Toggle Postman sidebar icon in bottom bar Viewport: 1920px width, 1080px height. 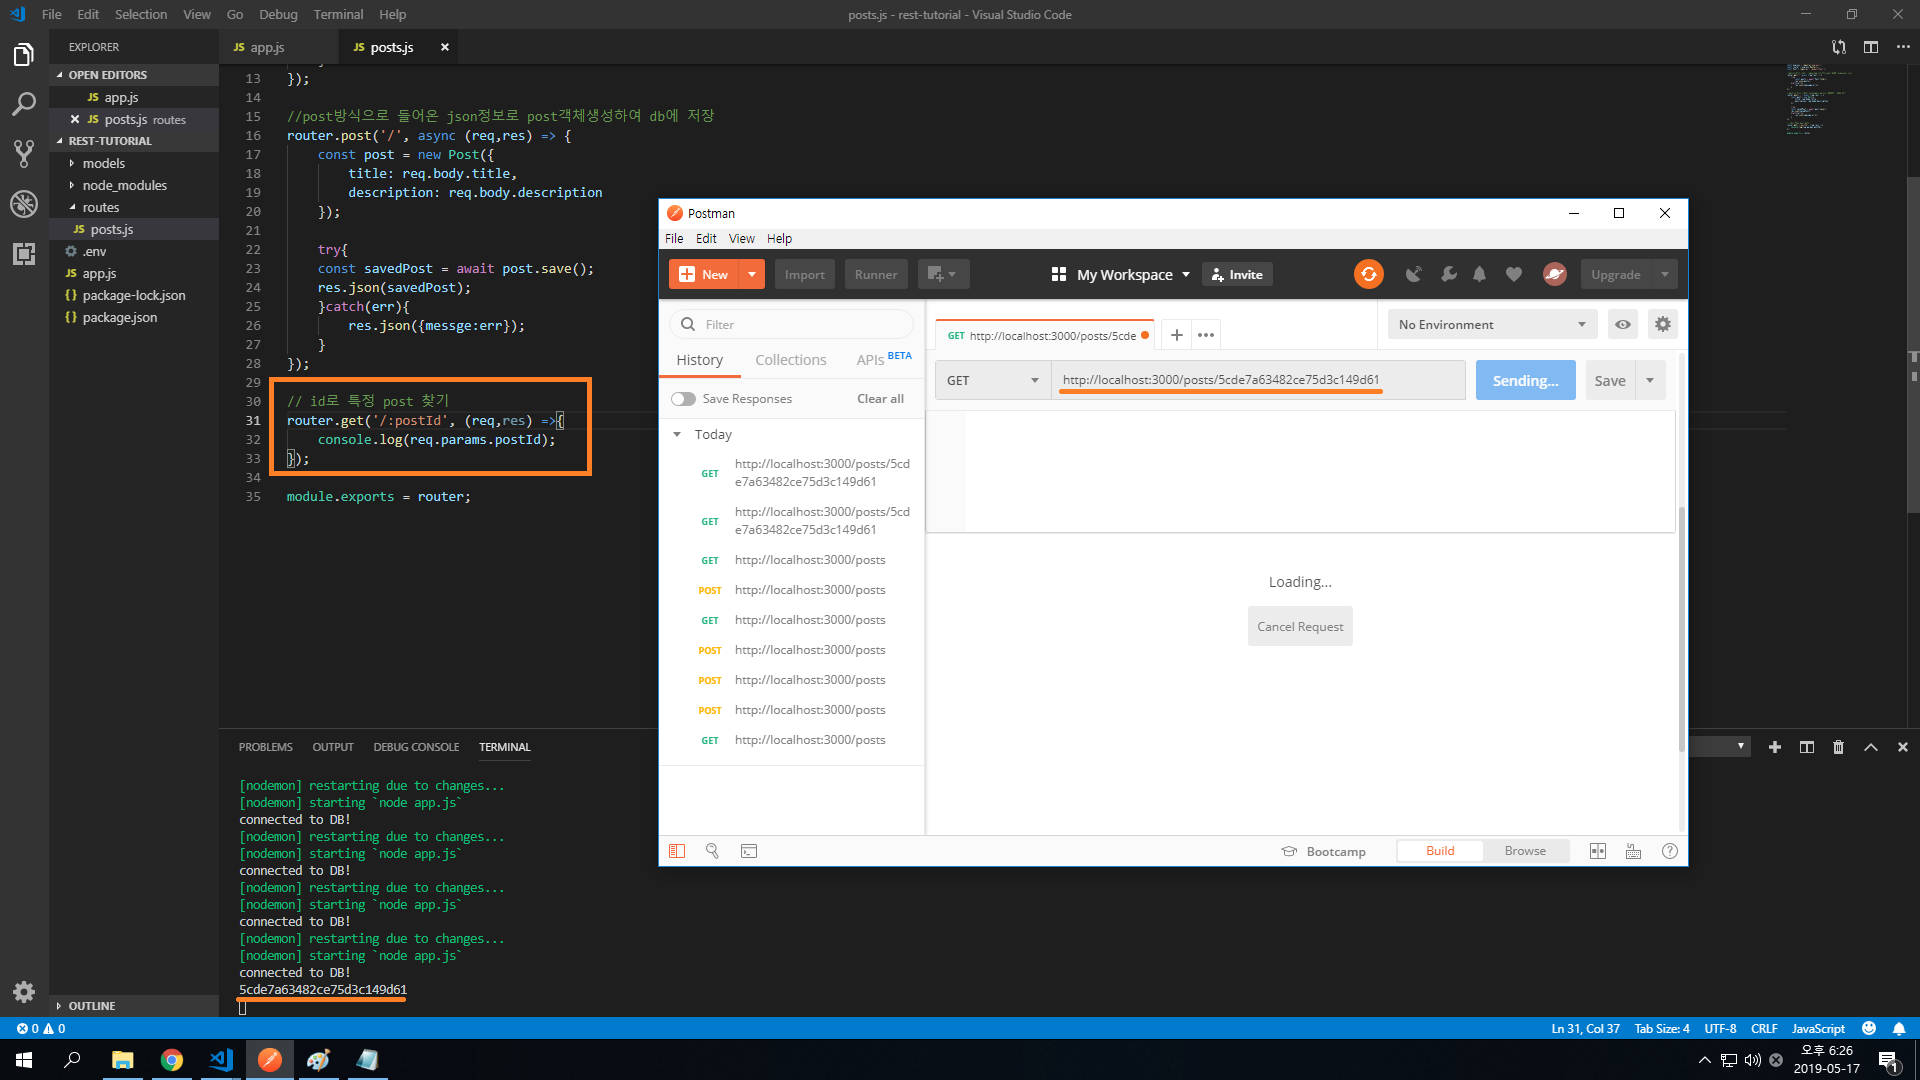pos(677,851)
